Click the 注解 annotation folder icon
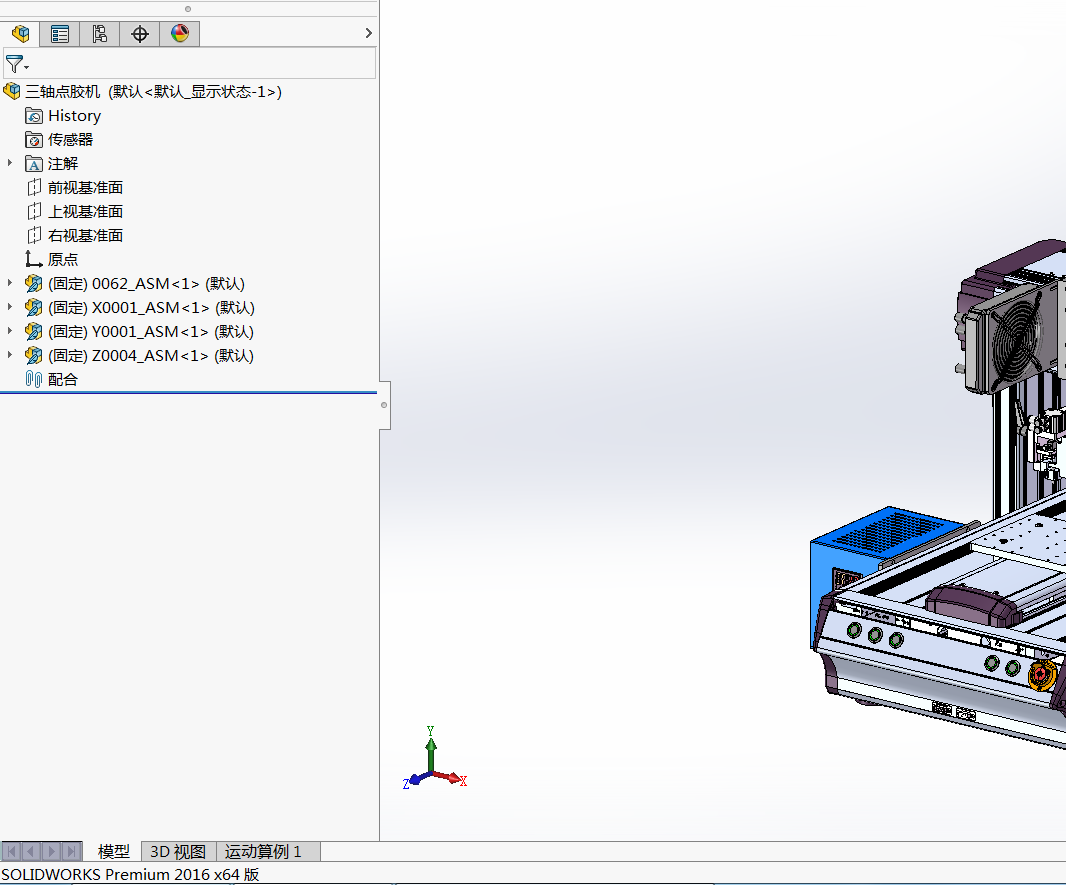 [34, 164]
